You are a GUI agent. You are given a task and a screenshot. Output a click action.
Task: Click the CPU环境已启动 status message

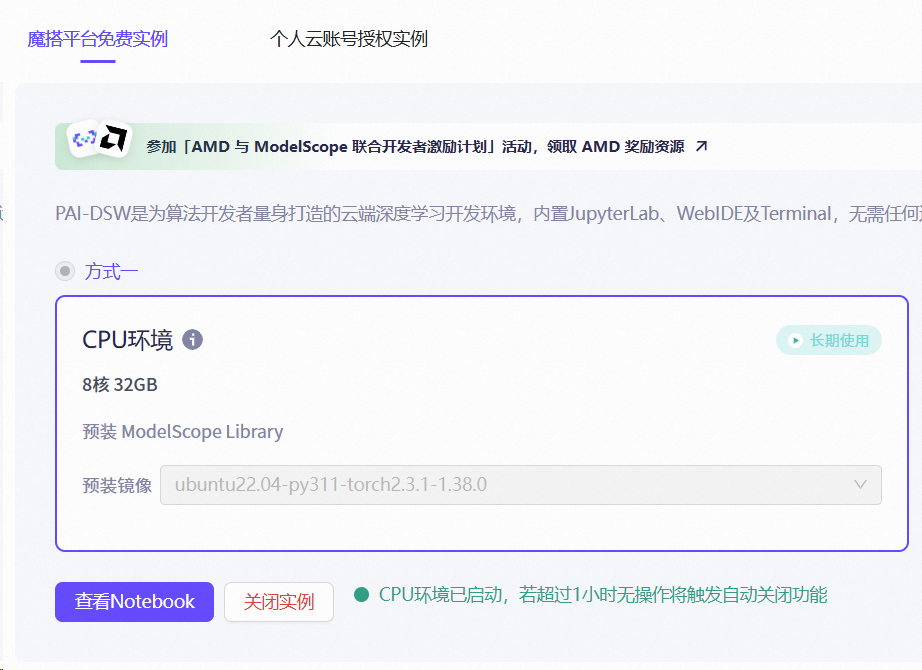coord(603,595)
